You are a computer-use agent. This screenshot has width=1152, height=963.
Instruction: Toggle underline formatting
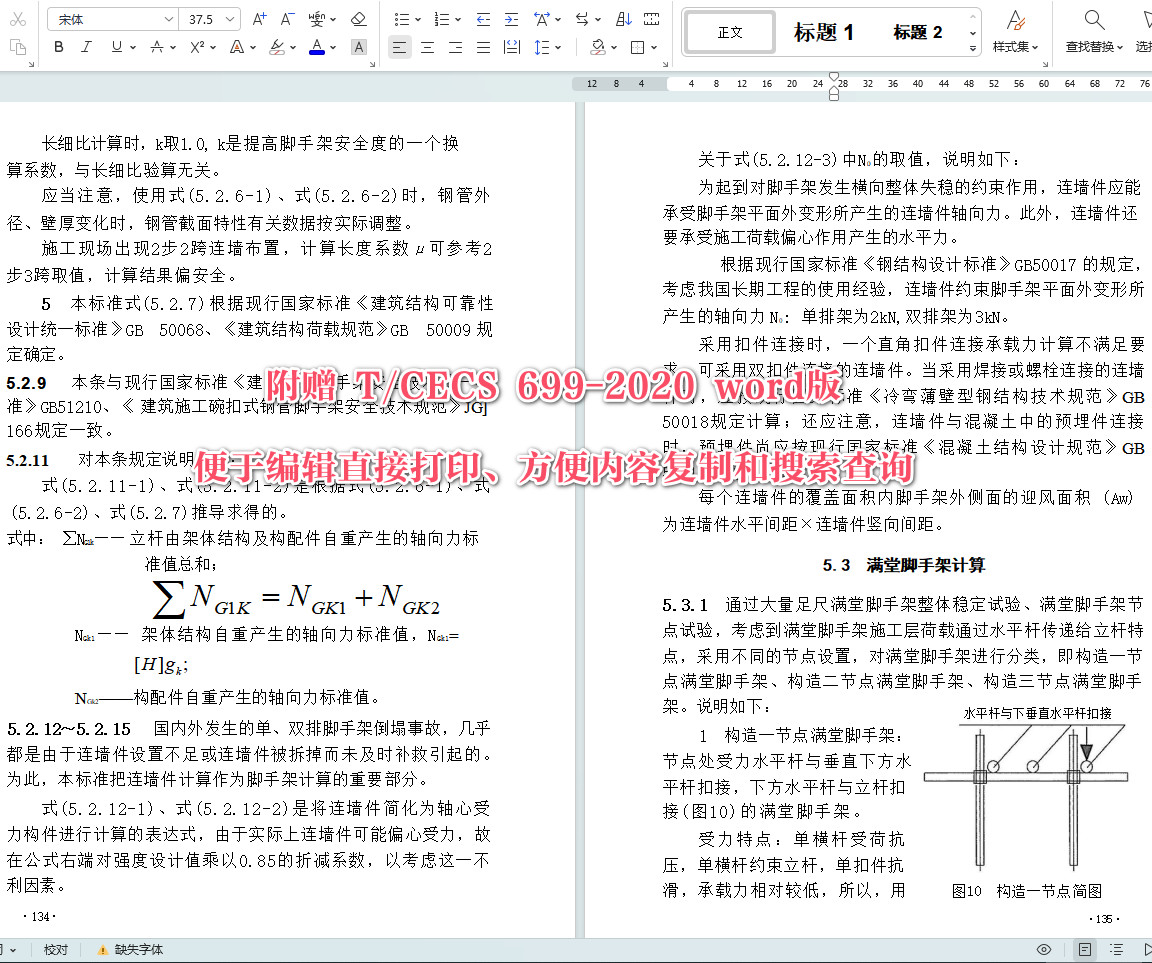coord(115,47)
